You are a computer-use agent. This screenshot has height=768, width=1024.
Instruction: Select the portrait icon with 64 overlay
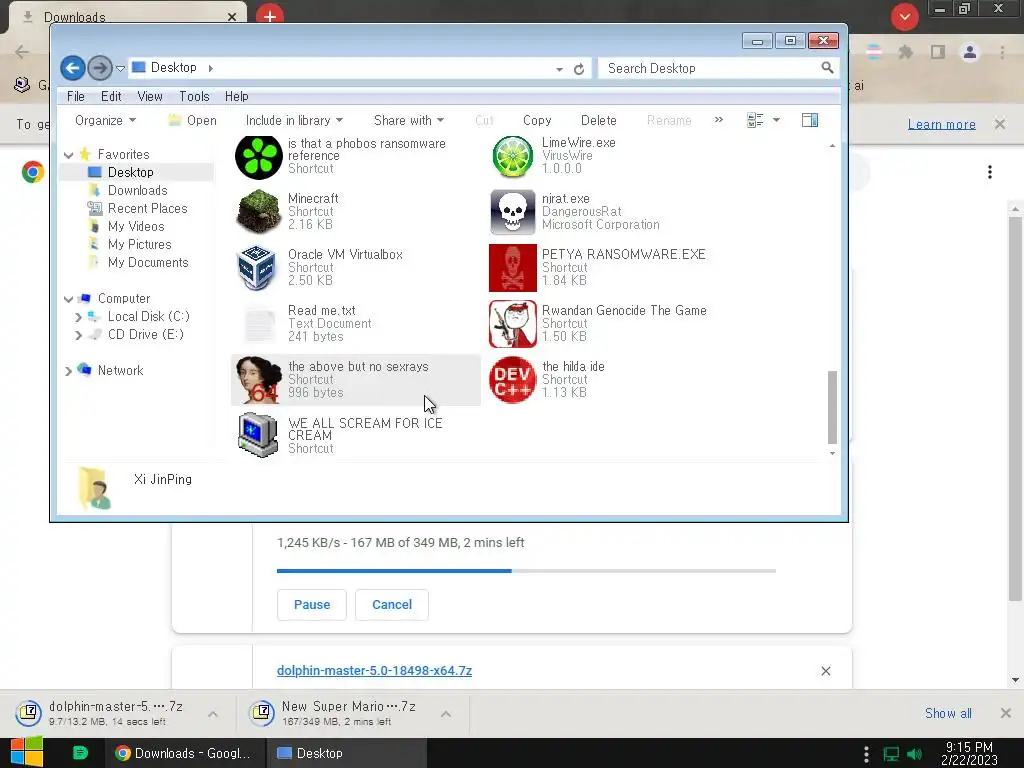[259, 380]
